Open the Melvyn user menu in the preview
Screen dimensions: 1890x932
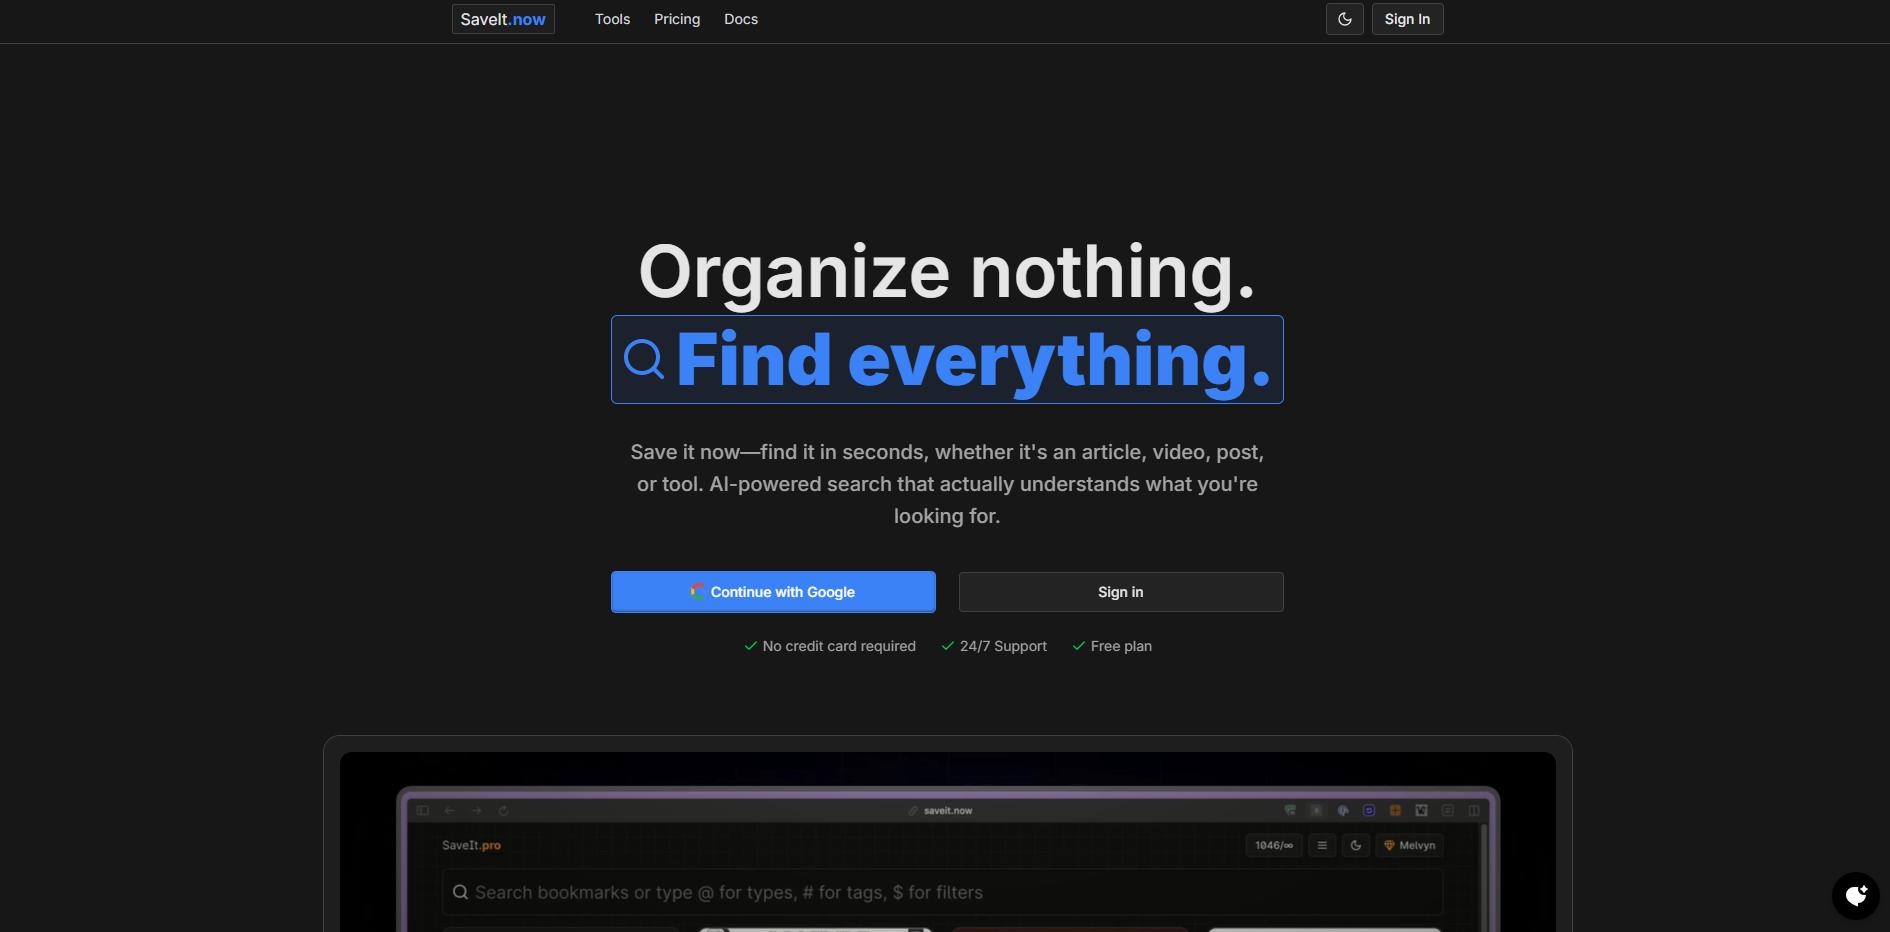(x=1409, y=845)
